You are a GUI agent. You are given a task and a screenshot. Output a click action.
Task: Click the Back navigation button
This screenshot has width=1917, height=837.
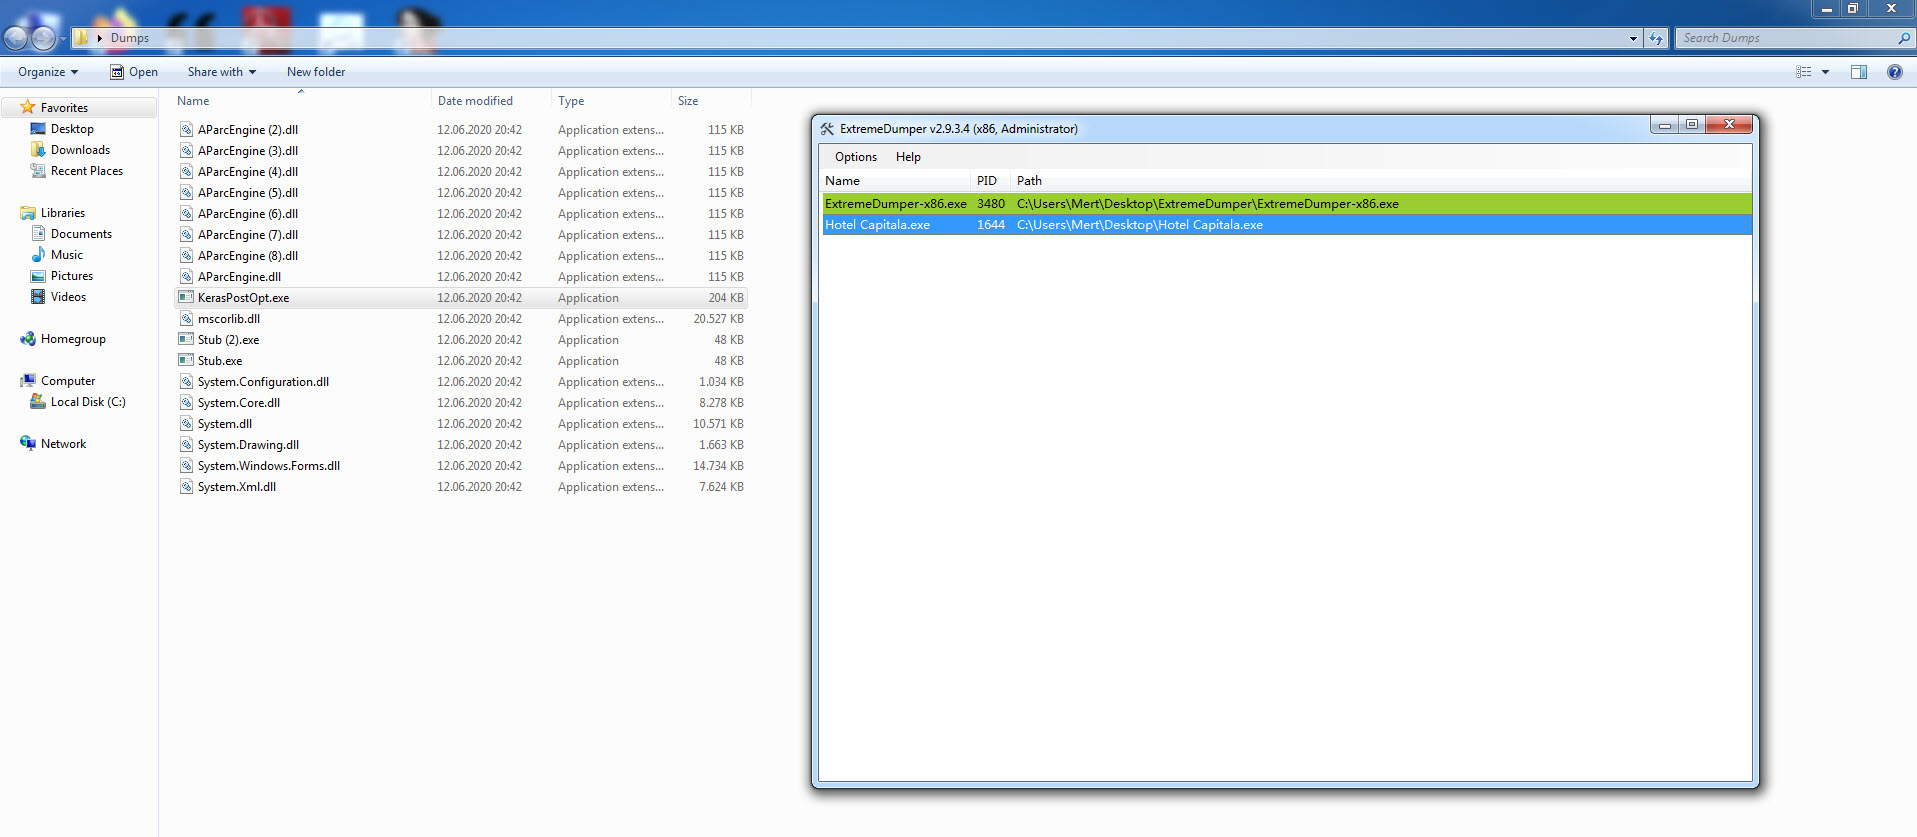[x=16, y=38]
